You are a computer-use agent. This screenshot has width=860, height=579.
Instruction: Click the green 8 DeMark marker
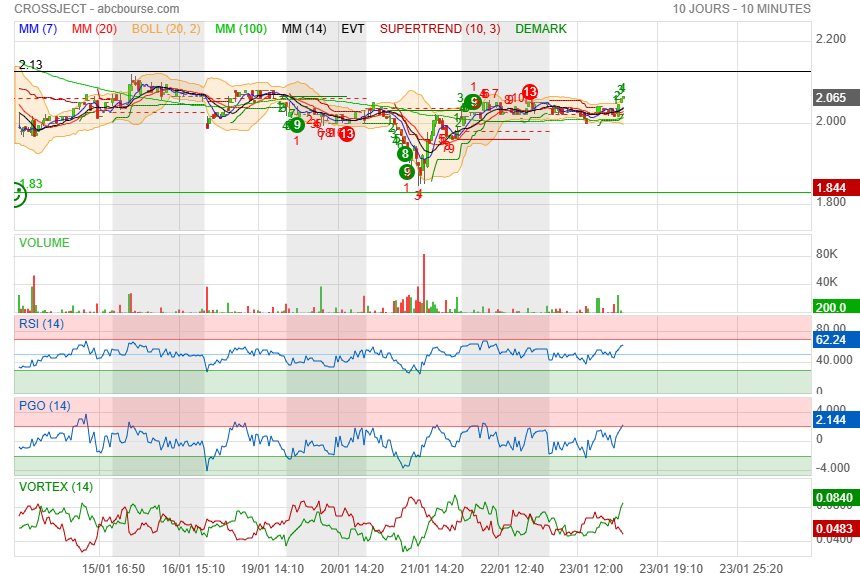point(405,154)
